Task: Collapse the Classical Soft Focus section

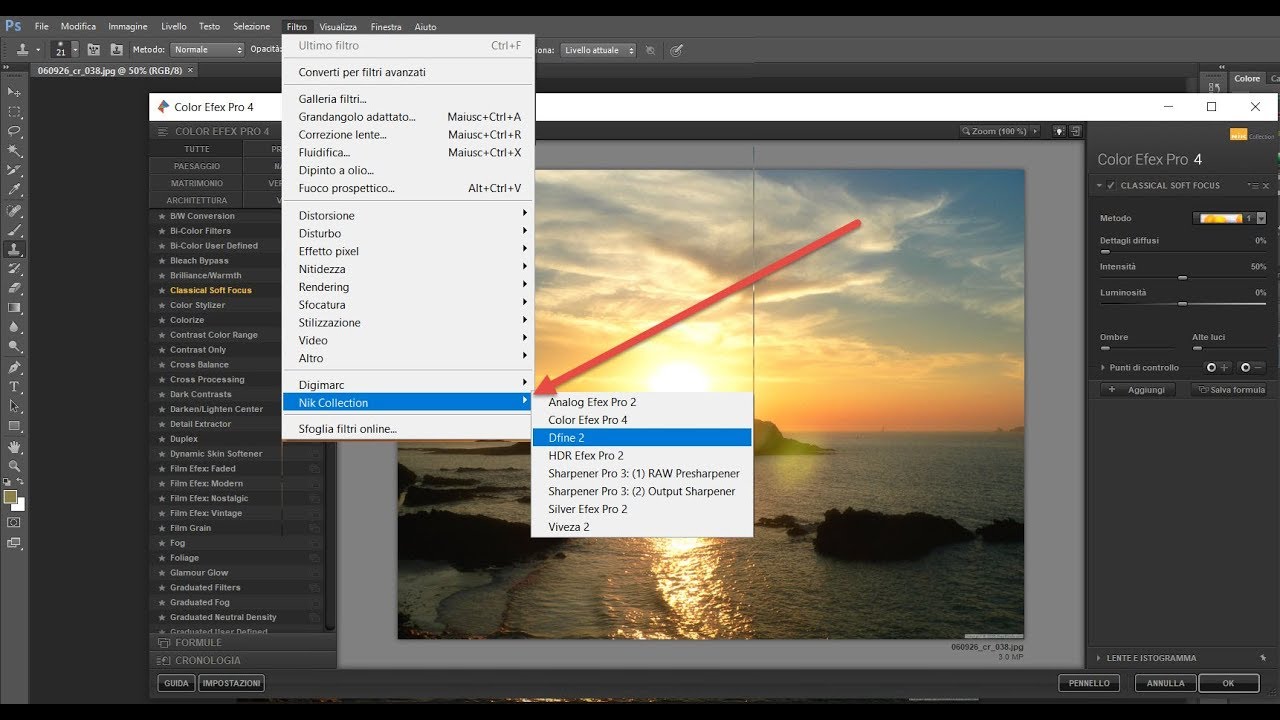Action: 1100,186
